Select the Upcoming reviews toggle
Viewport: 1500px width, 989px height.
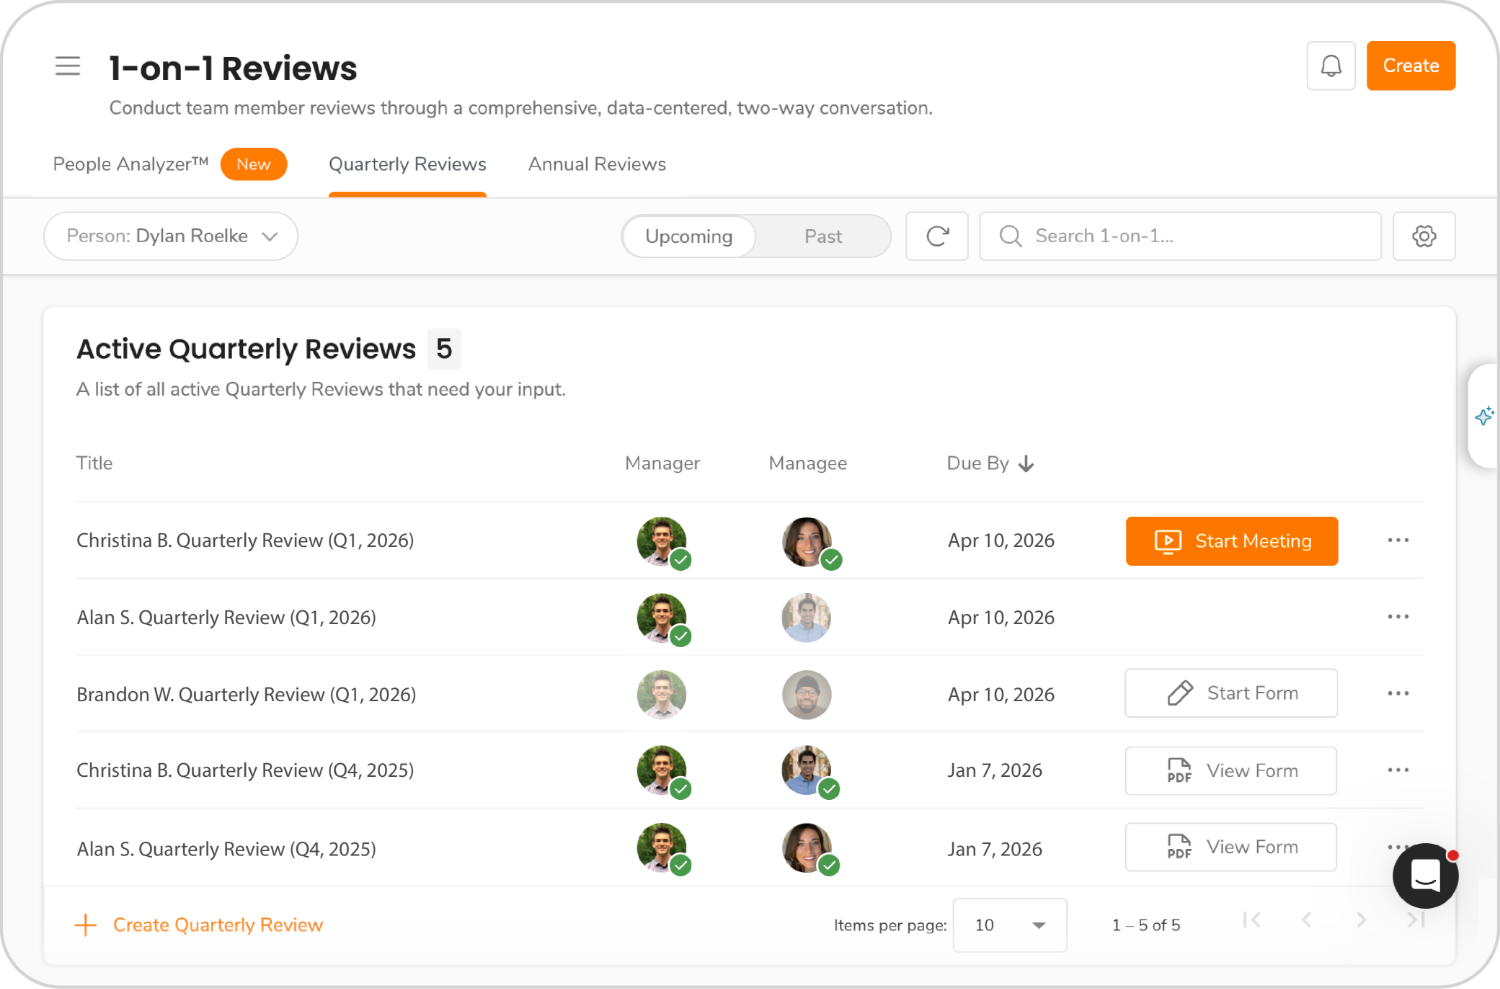click(x=689, y=237)
